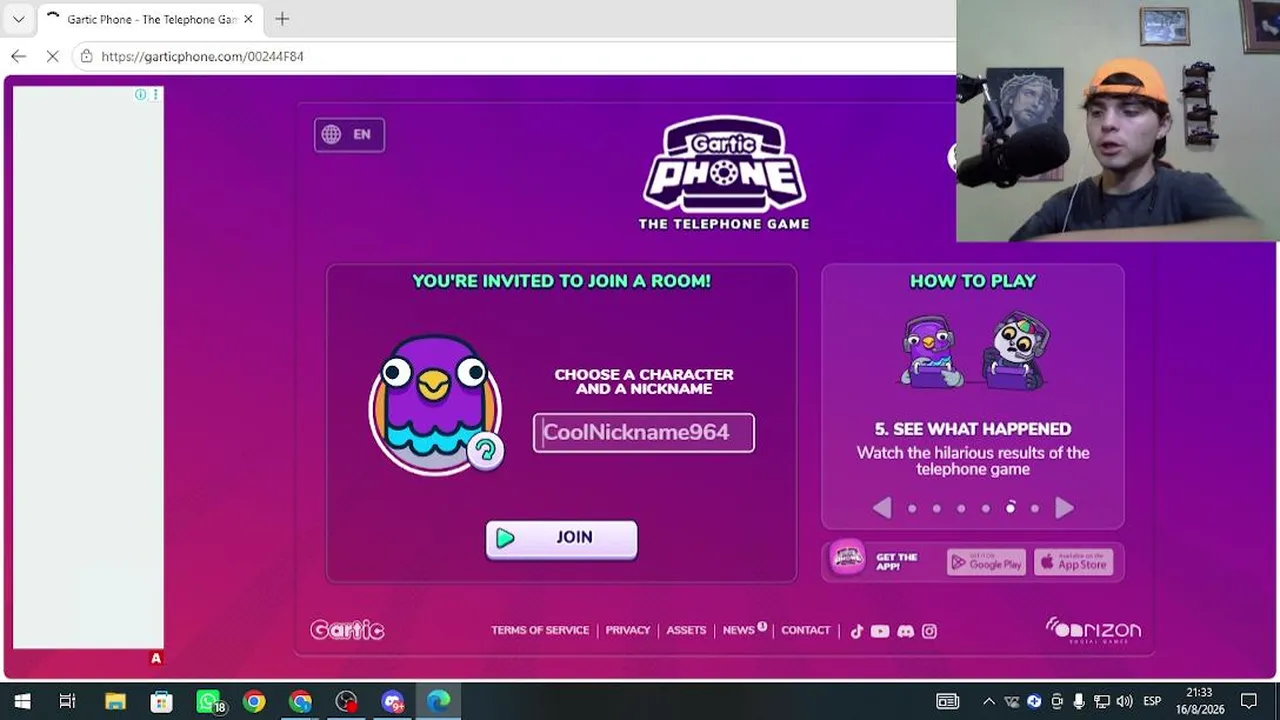Get the app on the App Store
This screenshot has height=720, width=1280.
(x=1073, y=562)
